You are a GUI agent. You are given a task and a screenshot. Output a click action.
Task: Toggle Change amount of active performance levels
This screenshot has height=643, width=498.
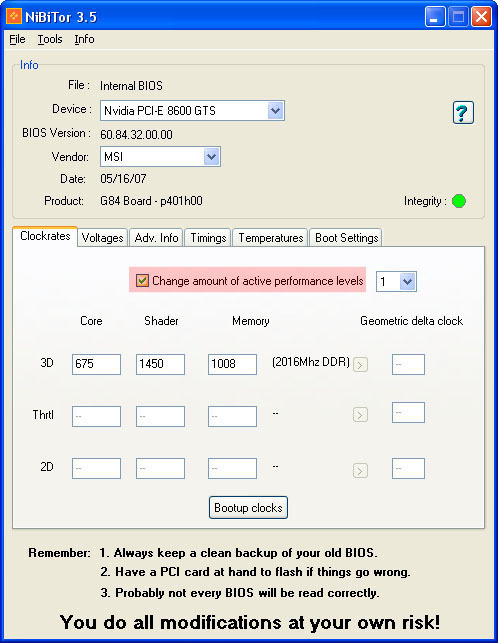(x=142, y=280)
